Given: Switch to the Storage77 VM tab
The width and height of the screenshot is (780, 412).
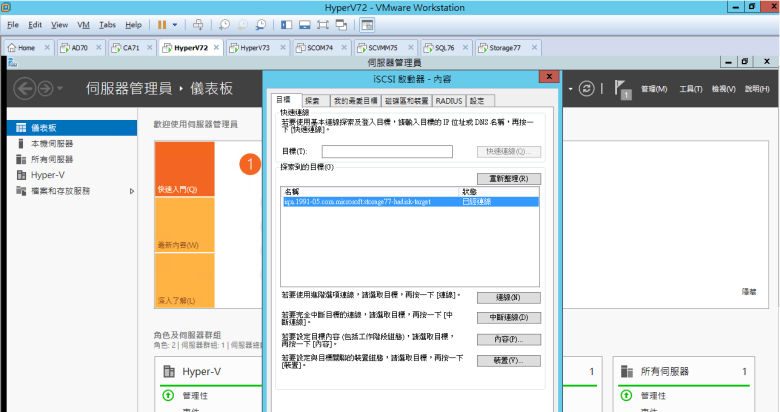Looking at the screenshot, I should point(503,47).
